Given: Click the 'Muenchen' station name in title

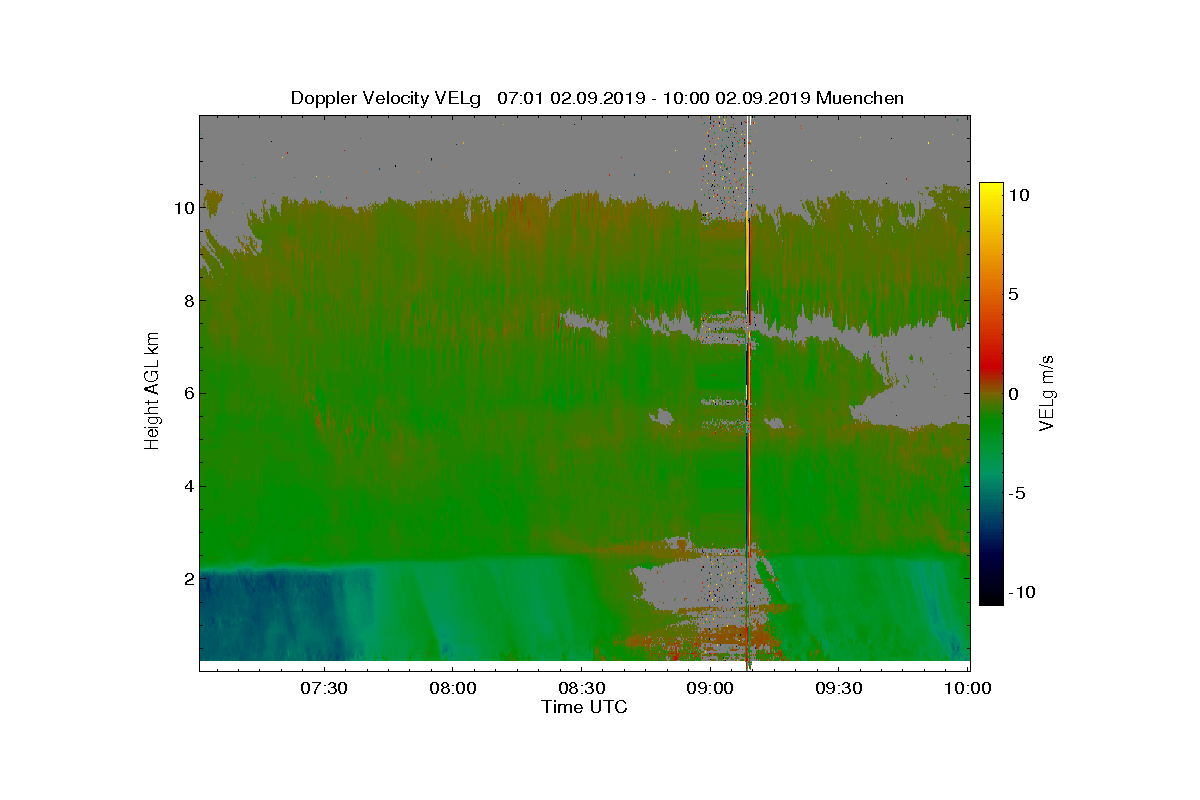Looking at the screenshot, I should (x=860, y=98).
